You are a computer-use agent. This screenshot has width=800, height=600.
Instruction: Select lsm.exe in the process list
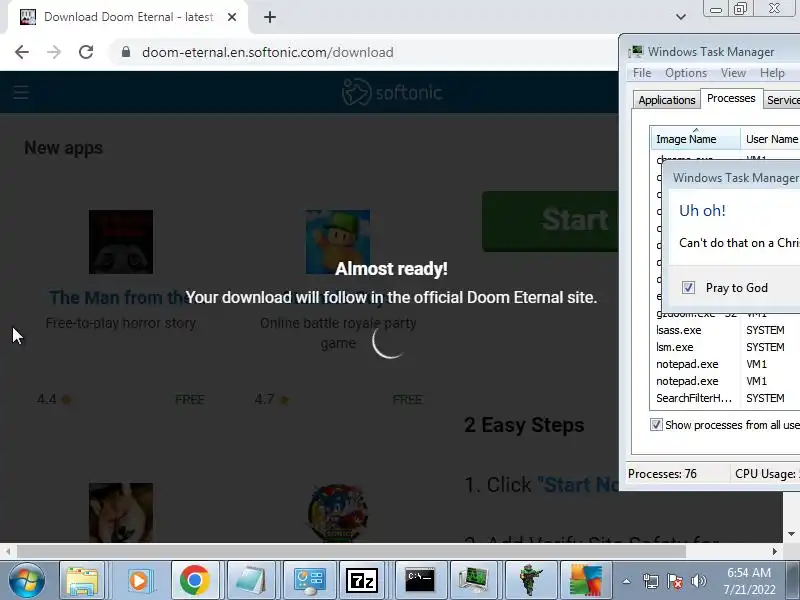(725, 347)
